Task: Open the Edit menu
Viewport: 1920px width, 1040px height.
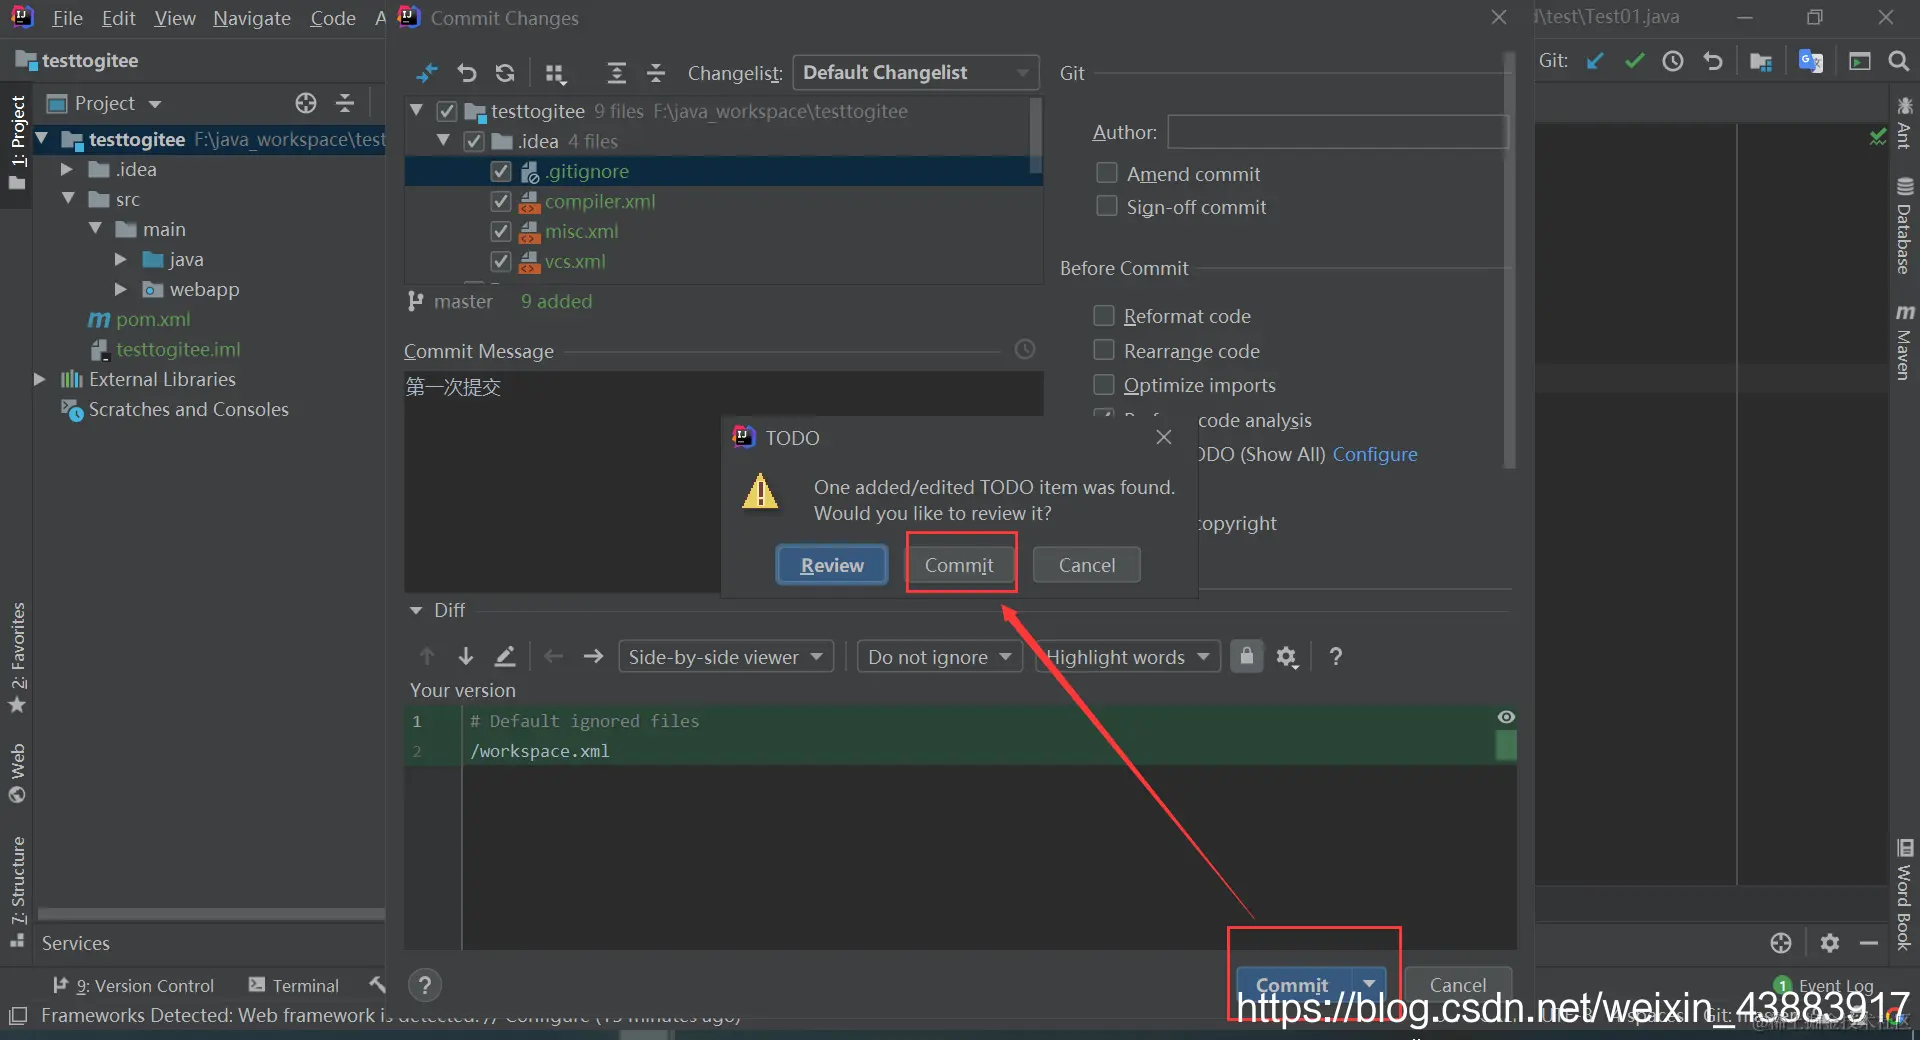Action: pyautogui.click(x=119, y=18)
